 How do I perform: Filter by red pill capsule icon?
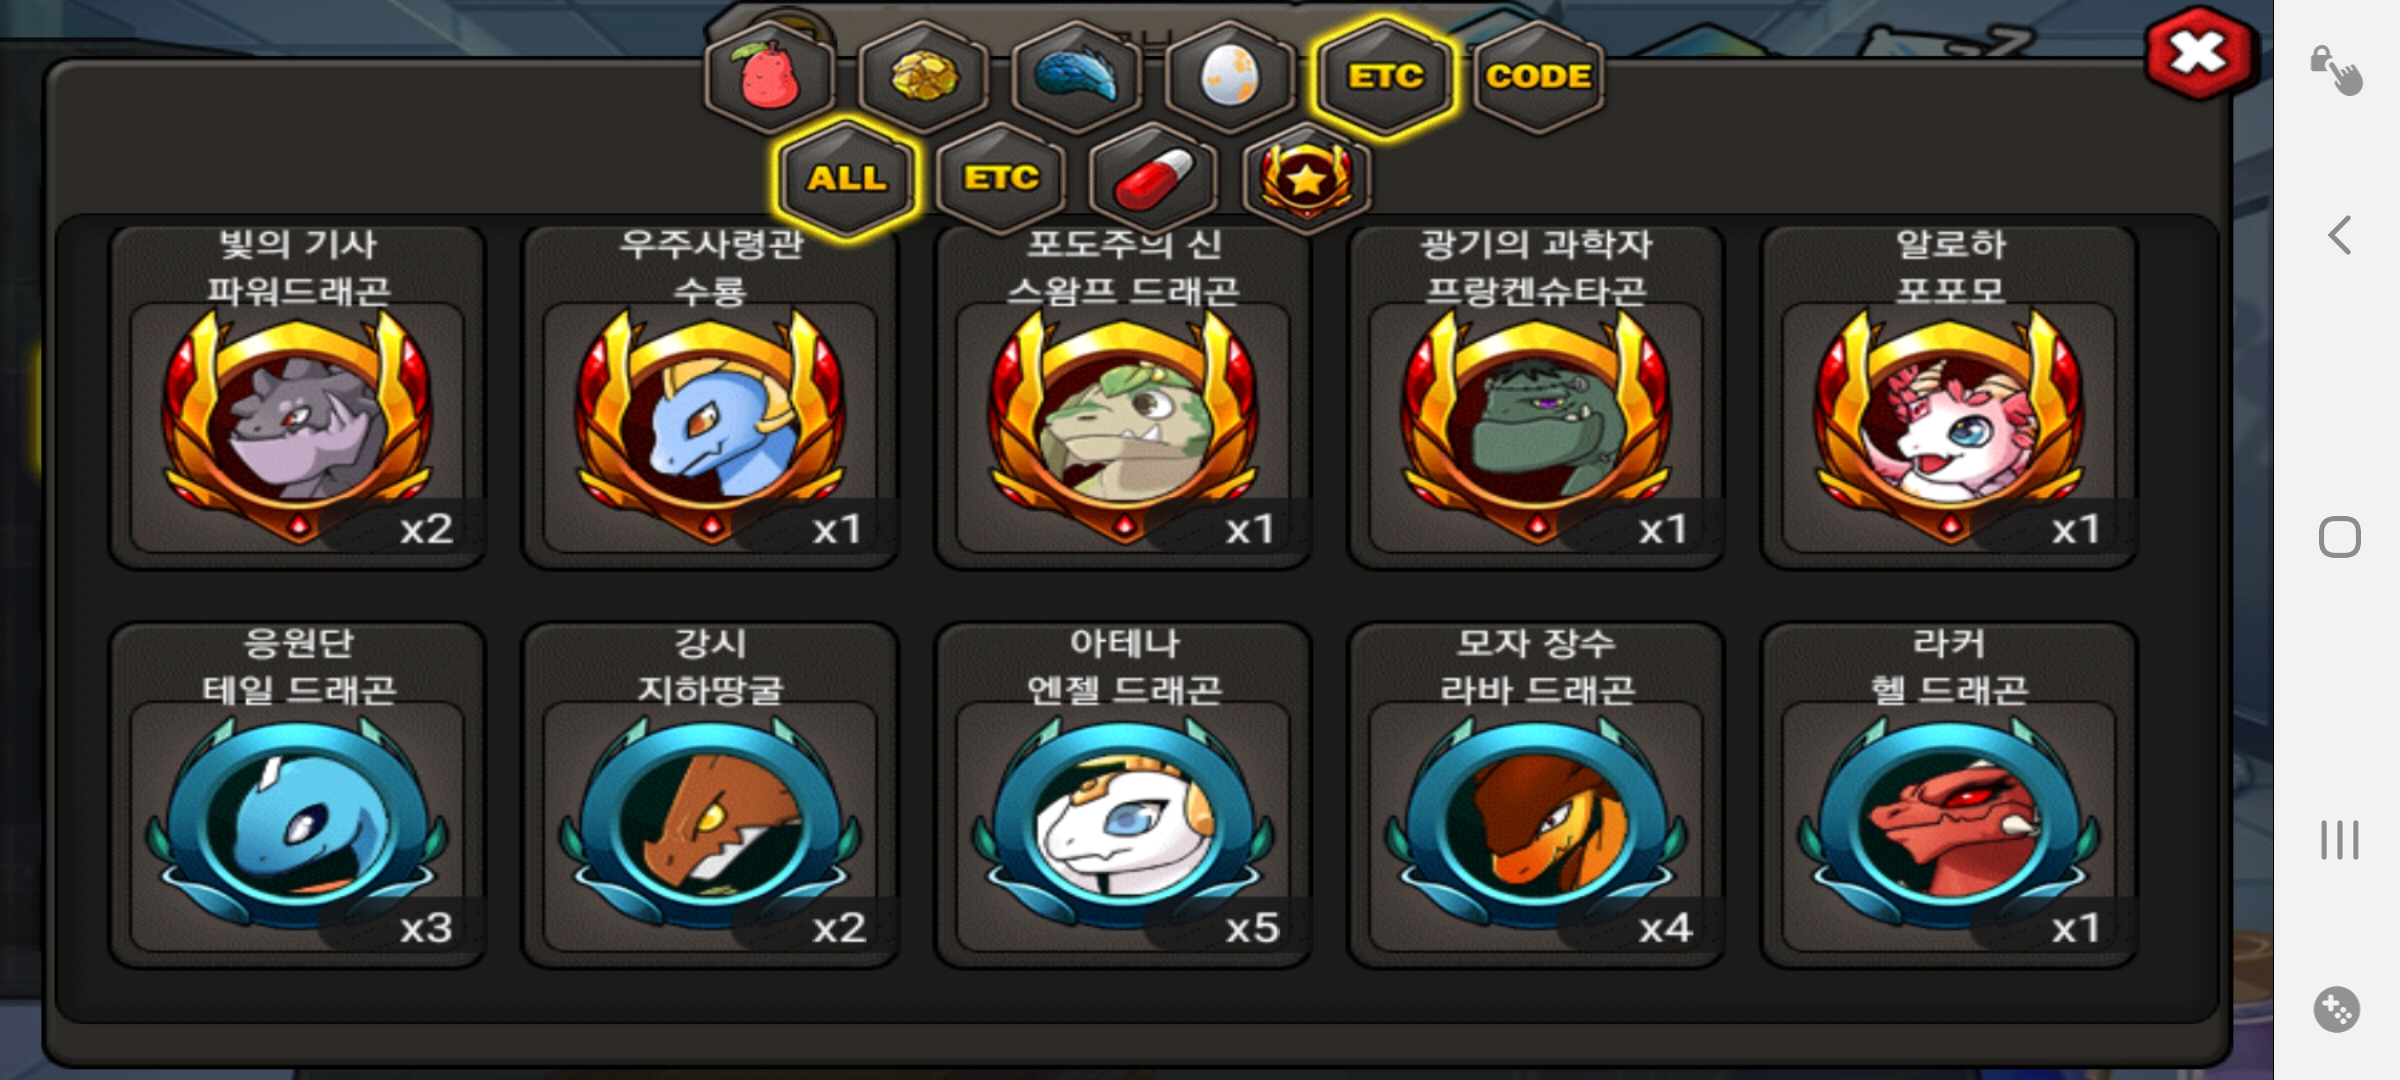click(x=1154, y=178)
